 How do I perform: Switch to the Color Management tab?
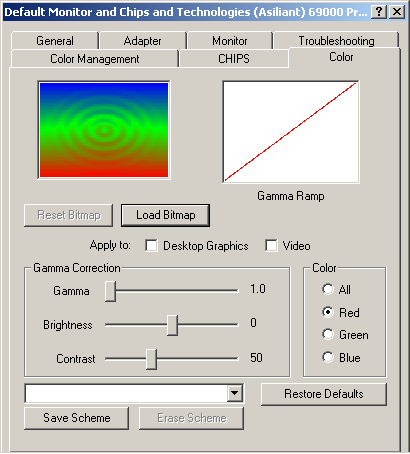pos(95,59)
